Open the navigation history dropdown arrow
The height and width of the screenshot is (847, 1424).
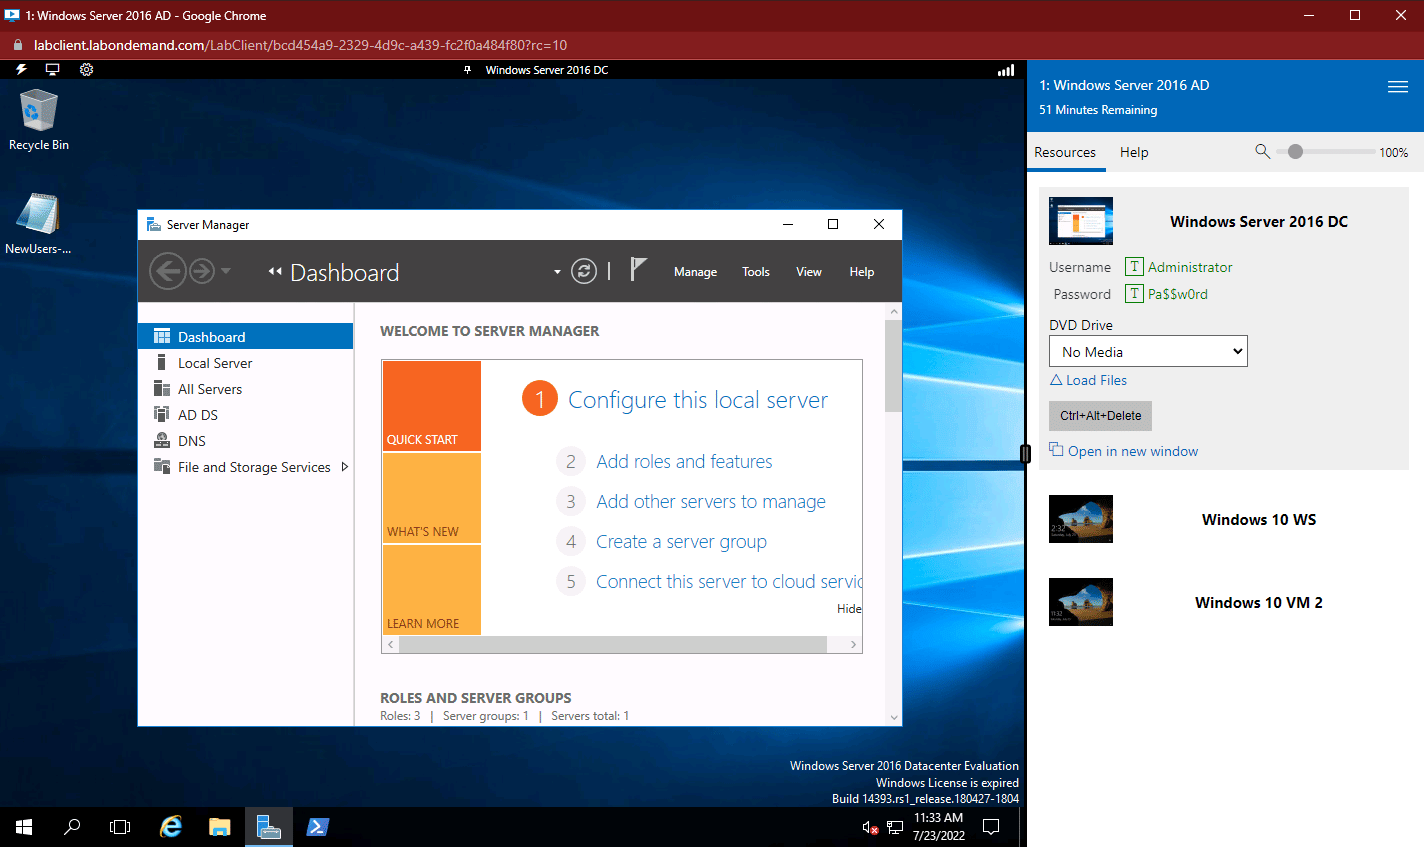226,271
